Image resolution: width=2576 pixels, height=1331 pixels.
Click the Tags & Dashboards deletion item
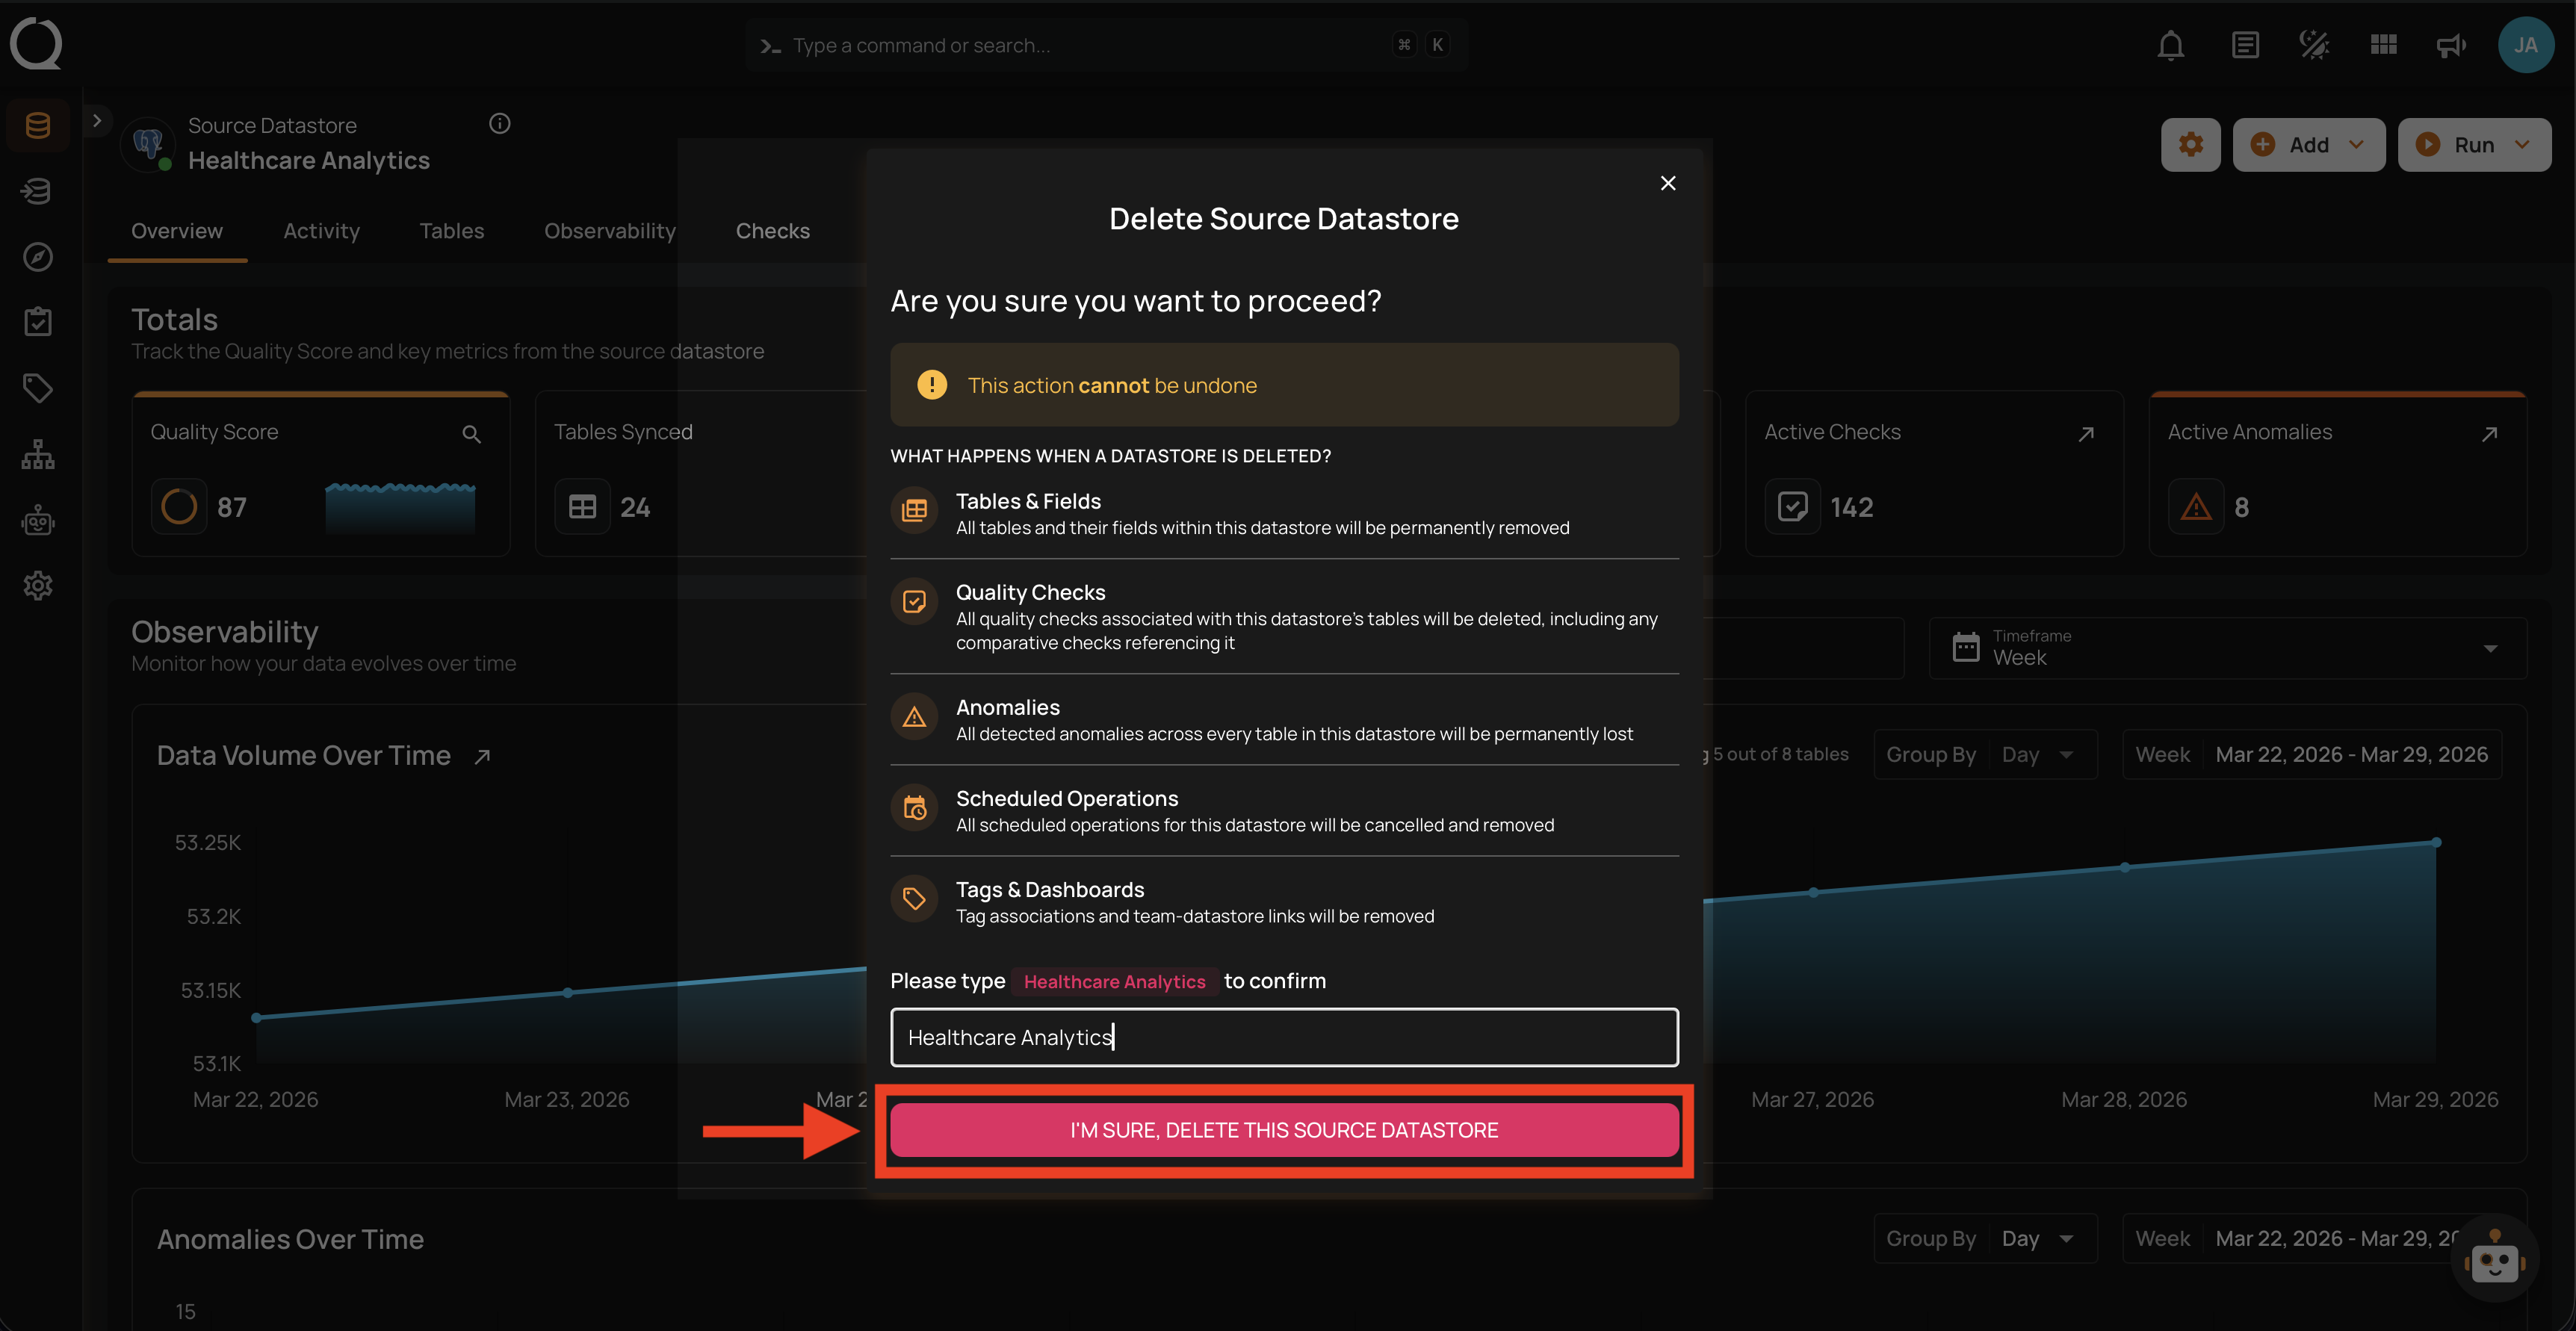pyautogui.click(x=1284, y=901)
